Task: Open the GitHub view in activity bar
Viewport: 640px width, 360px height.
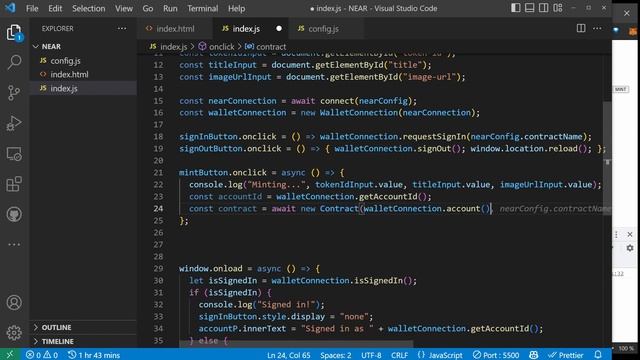Action: pos(14,214)
